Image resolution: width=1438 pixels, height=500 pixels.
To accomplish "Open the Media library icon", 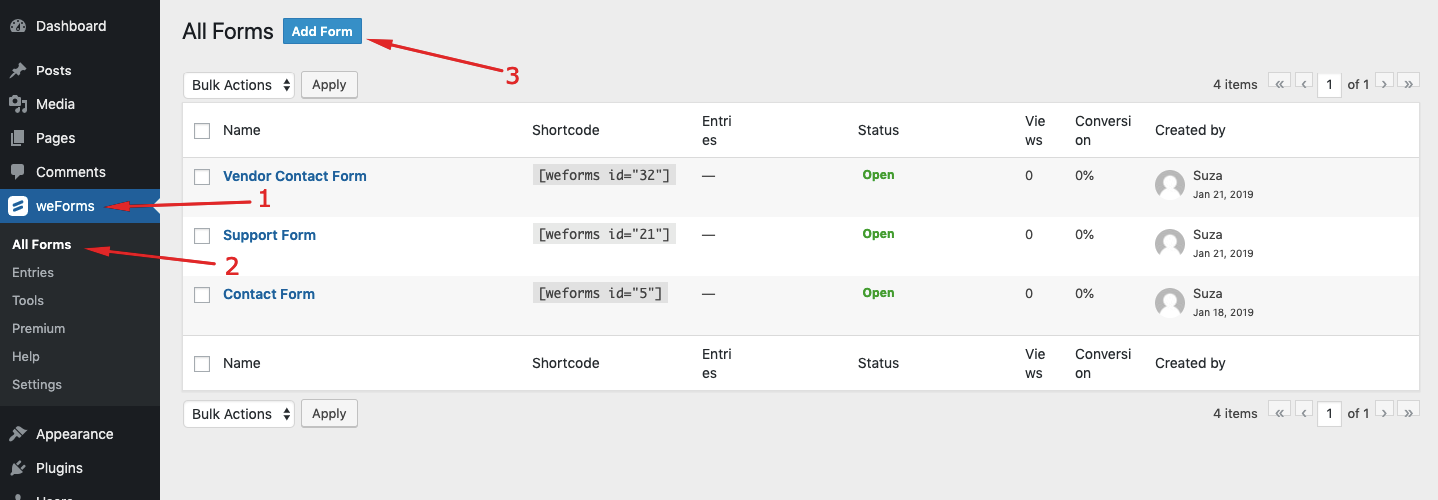I will coord(17,104).
